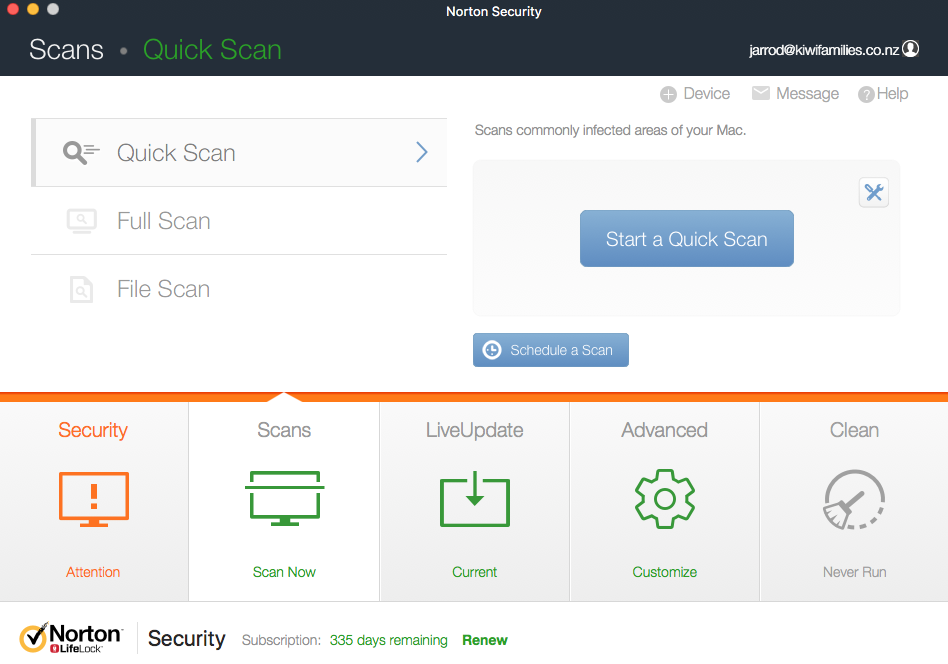
Task: Click the Schedule a Scan button
Action: pyautogui.click(x=550, y=350)
